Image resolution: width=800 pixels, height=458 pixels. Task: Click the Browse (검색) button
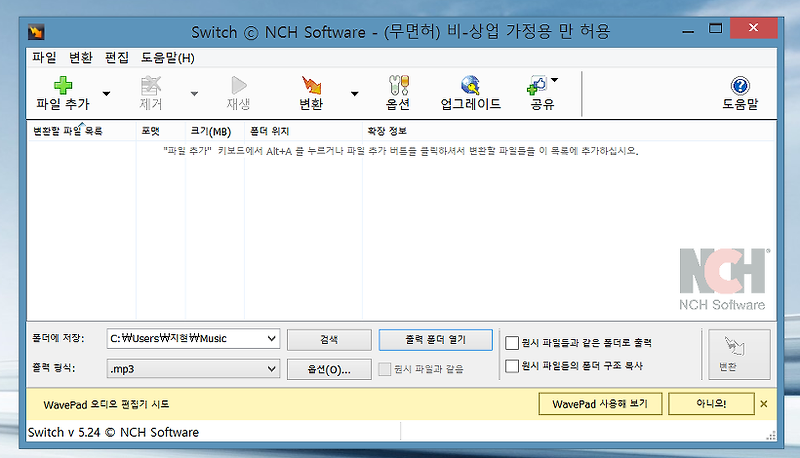(329, 340)
